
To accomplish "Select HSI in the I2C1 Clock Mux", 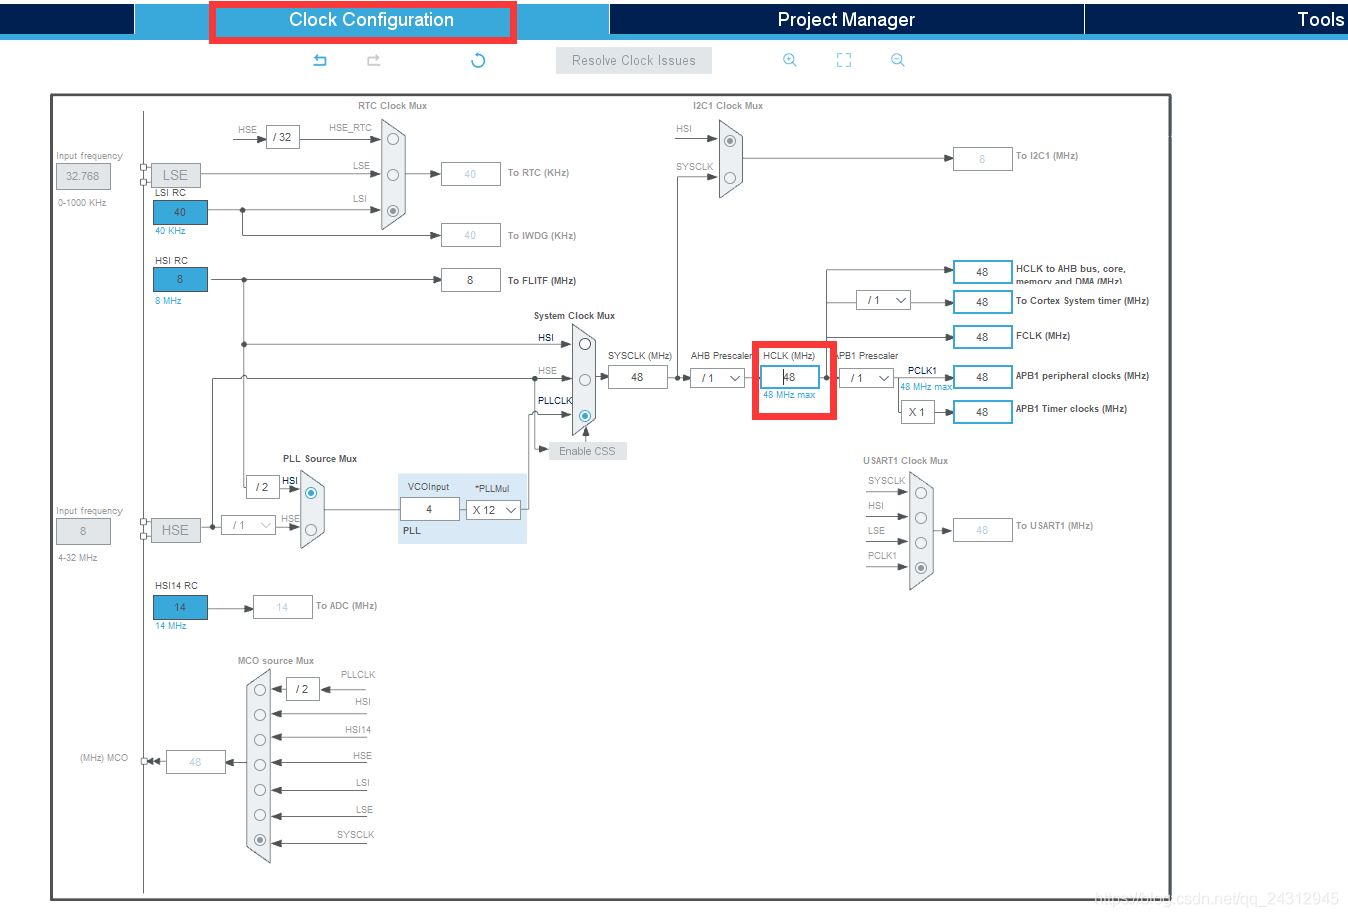I will click(x=730, y=141).
